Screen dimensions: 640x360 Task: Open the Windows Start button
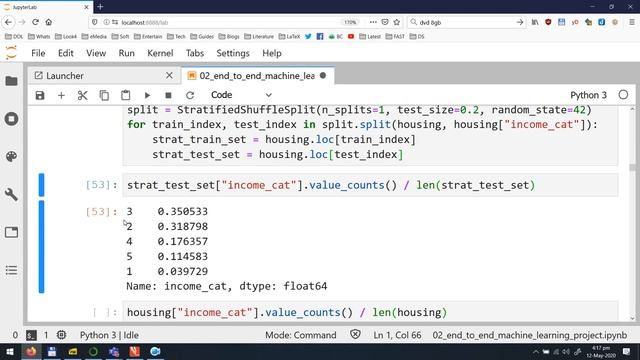coord(10,351)
